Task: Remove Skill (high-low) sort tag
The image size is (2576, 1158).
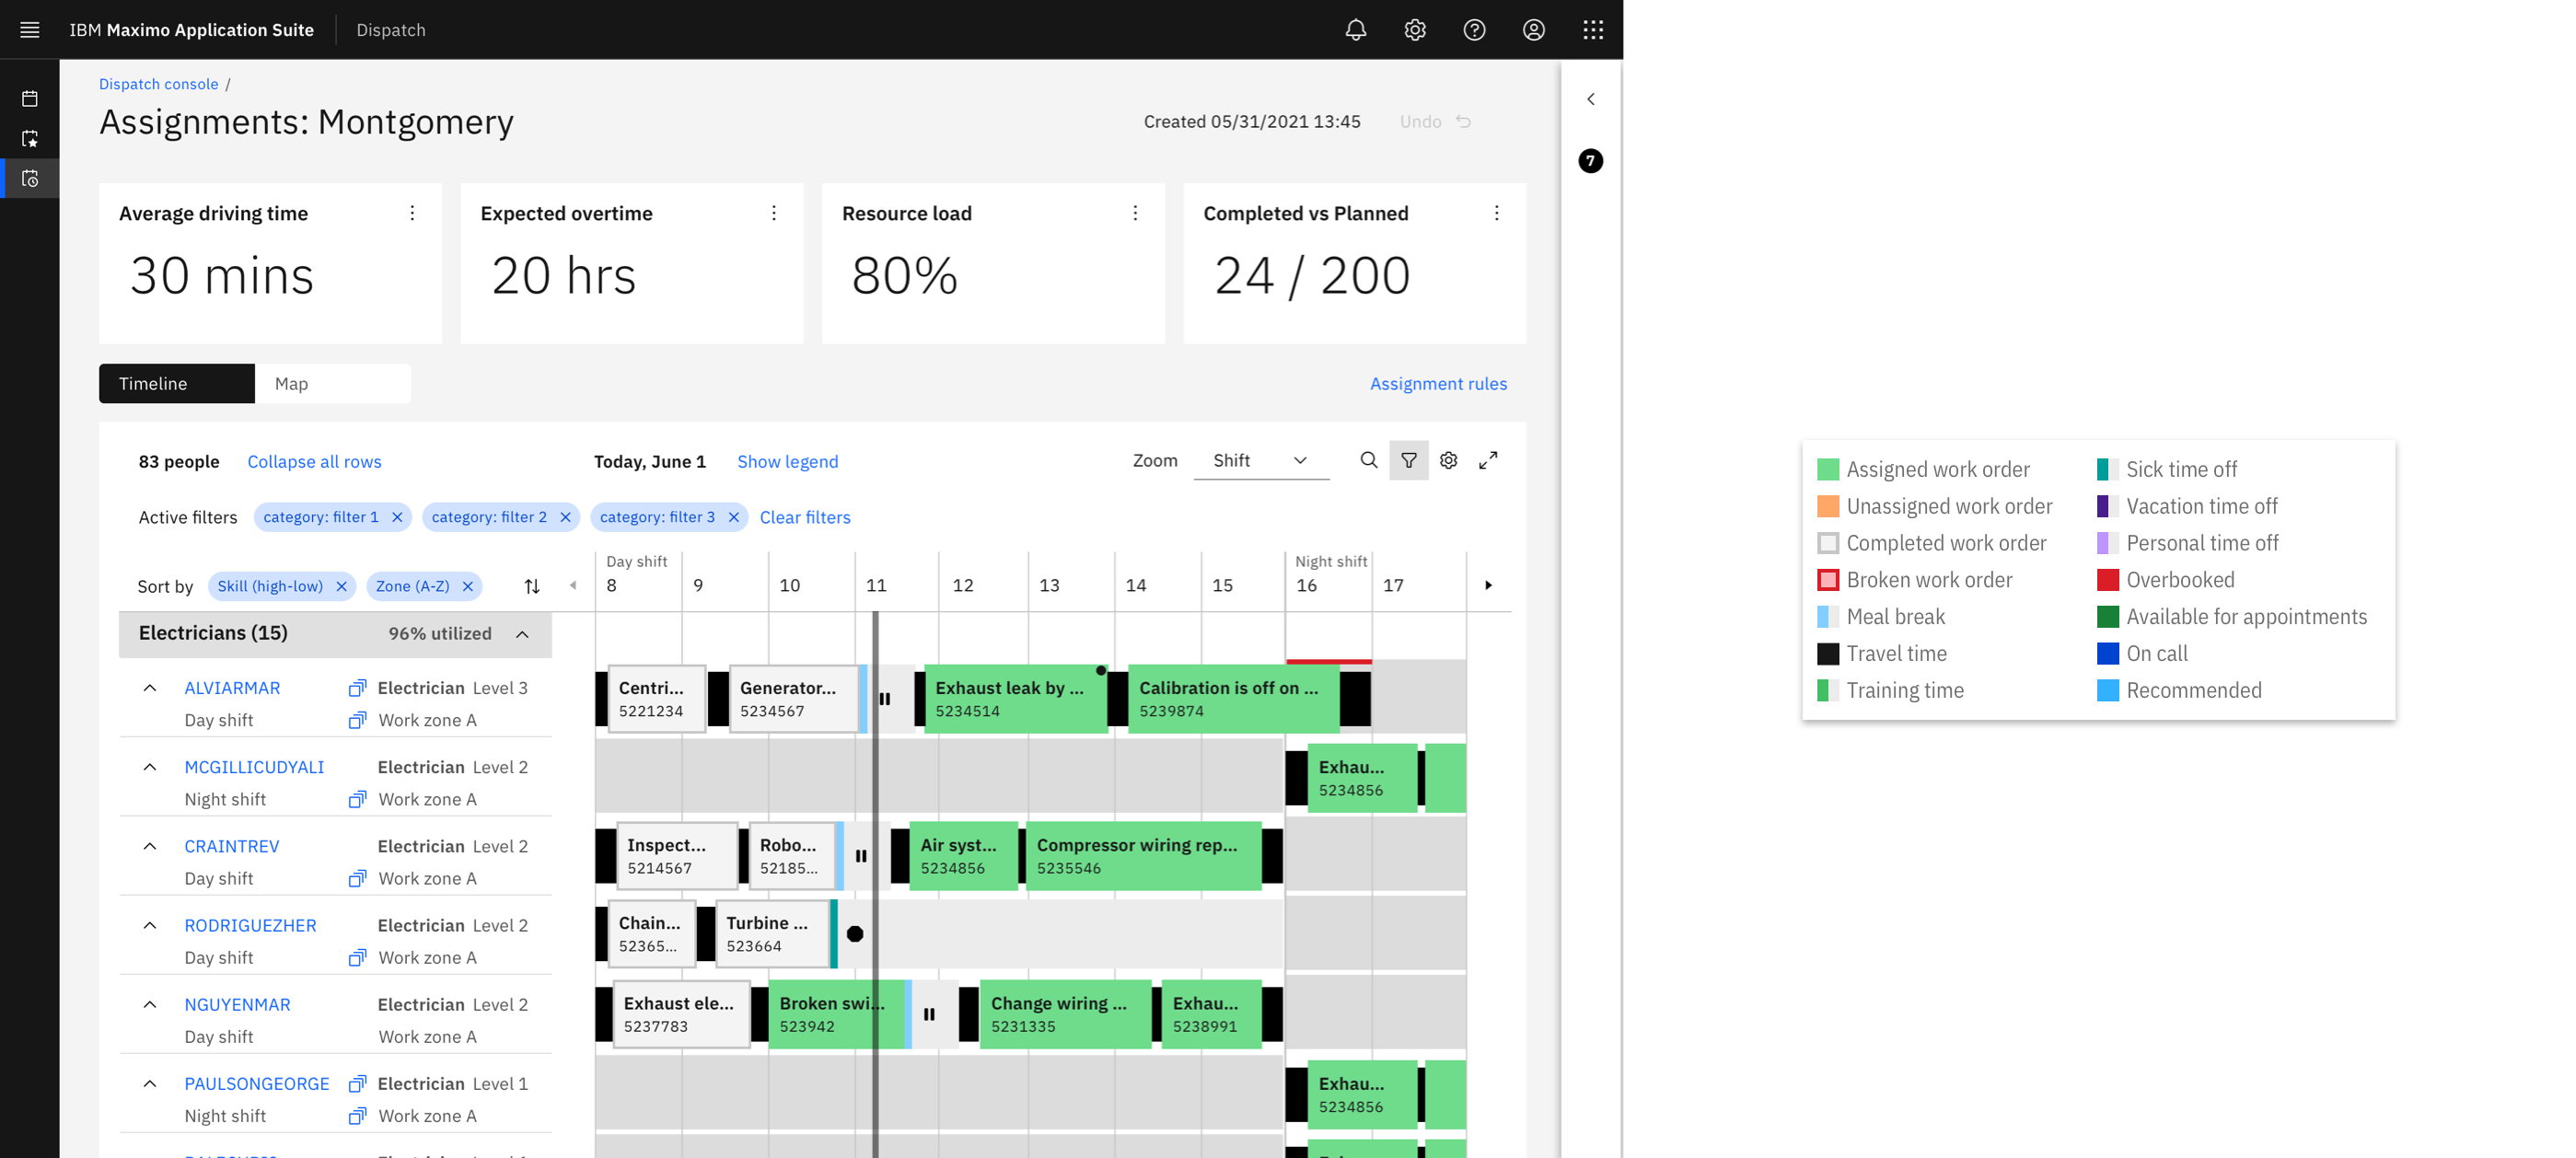Action: (341, 587)
